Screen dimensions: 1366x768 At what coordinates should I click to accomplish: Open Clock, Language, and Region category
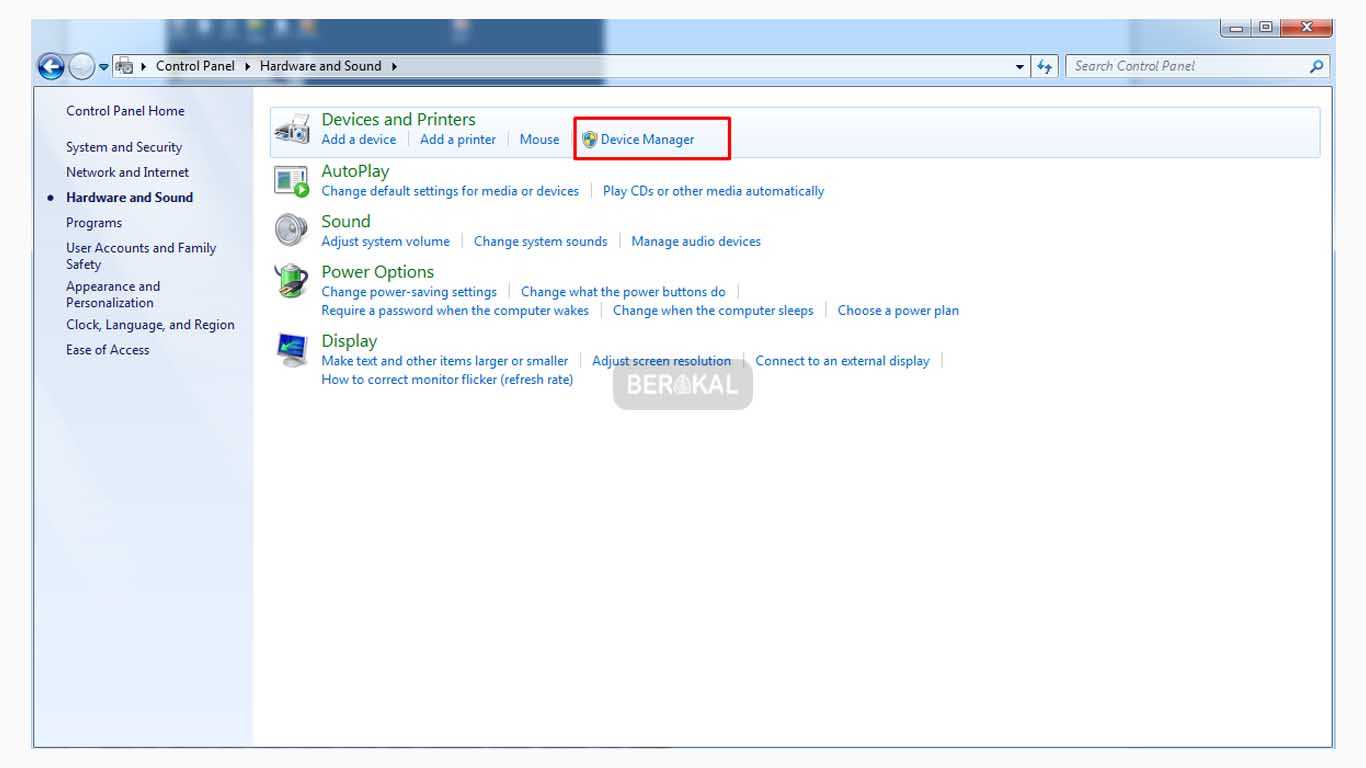[150, 325]
